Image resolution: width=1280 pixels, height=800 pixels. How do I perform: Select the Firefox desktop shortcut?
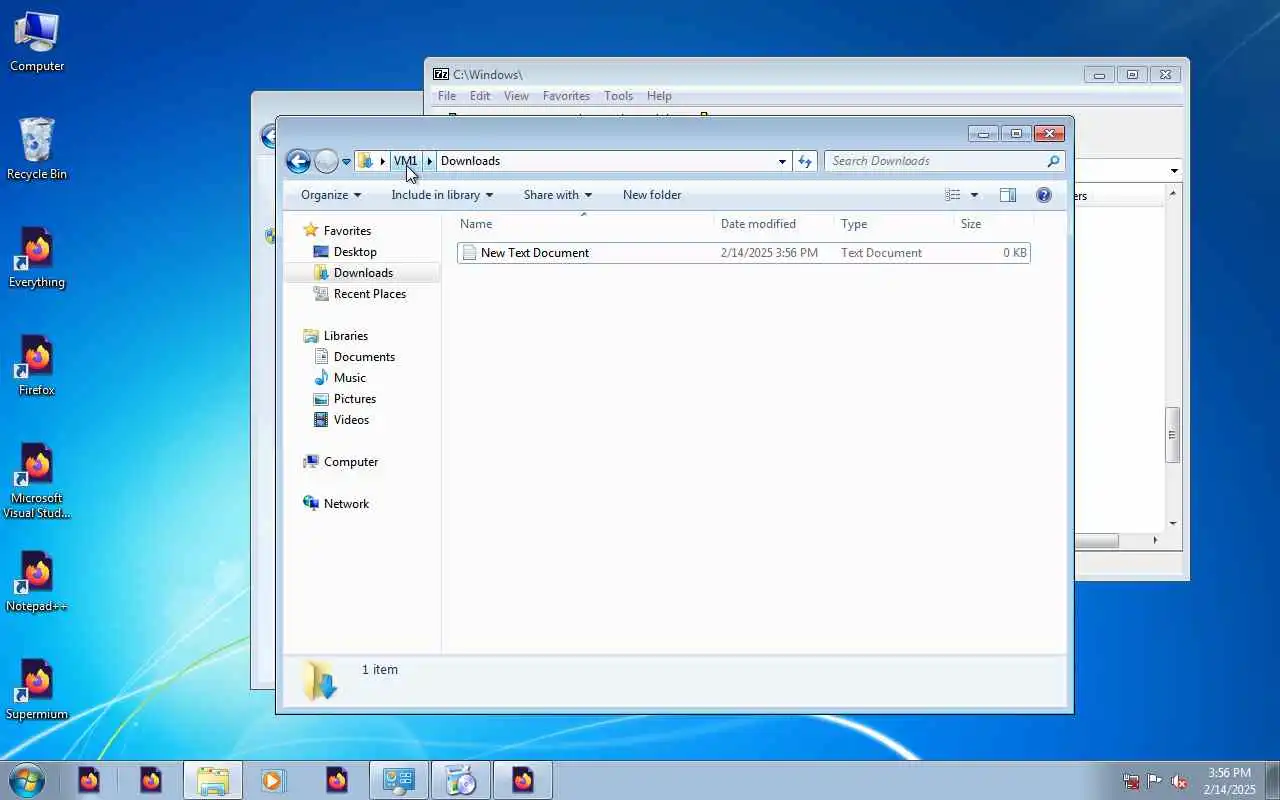pyautogui.click(x=37, y=365)
